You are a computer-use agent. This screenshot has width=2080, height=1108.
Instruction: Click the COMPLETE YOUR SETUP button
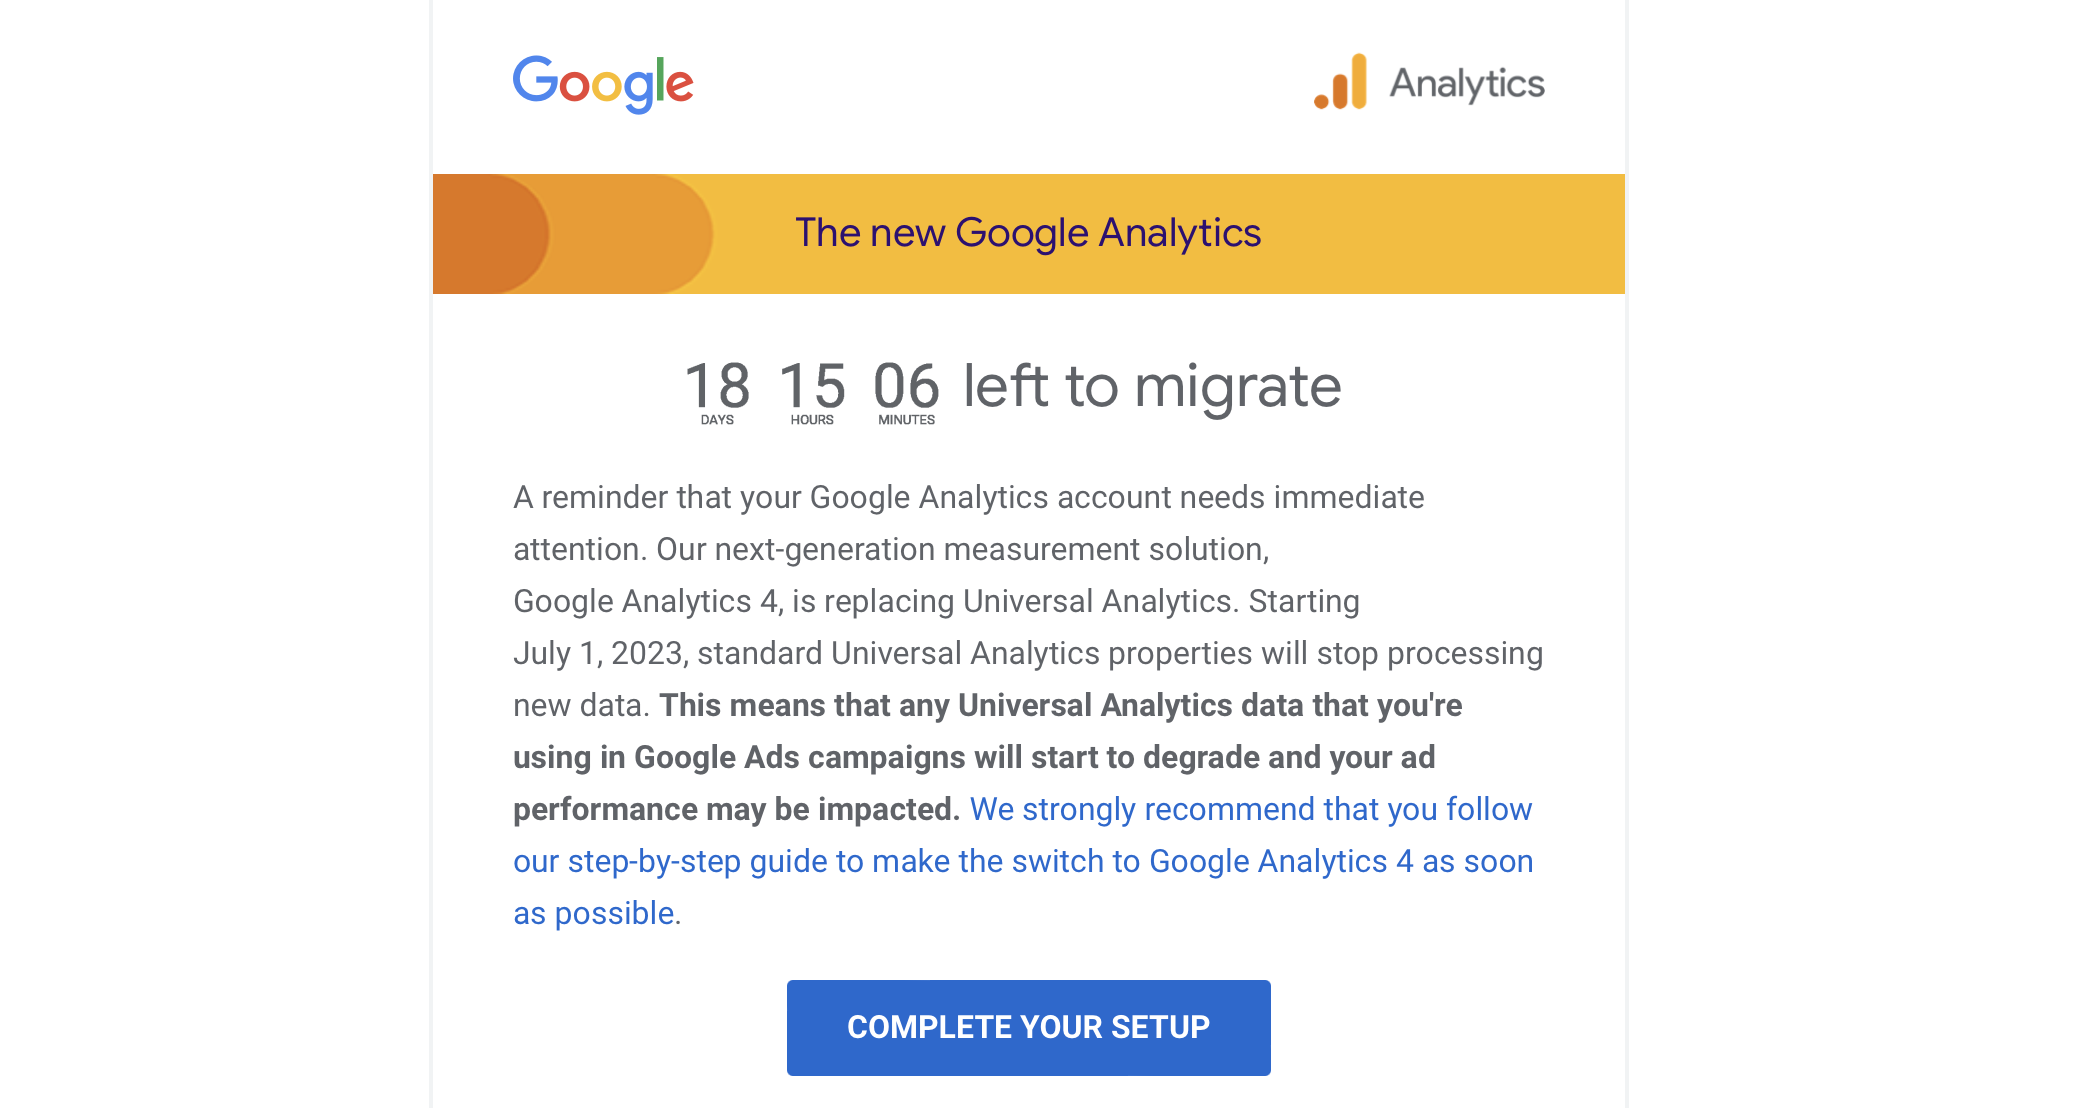point(1029,1028)
